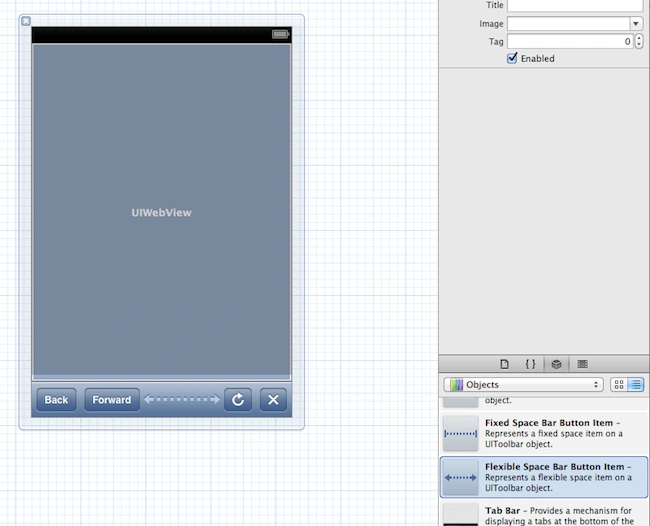Select Fixed Space Bar Button Item
650x526 pixels.
click(x=544, y=434)
